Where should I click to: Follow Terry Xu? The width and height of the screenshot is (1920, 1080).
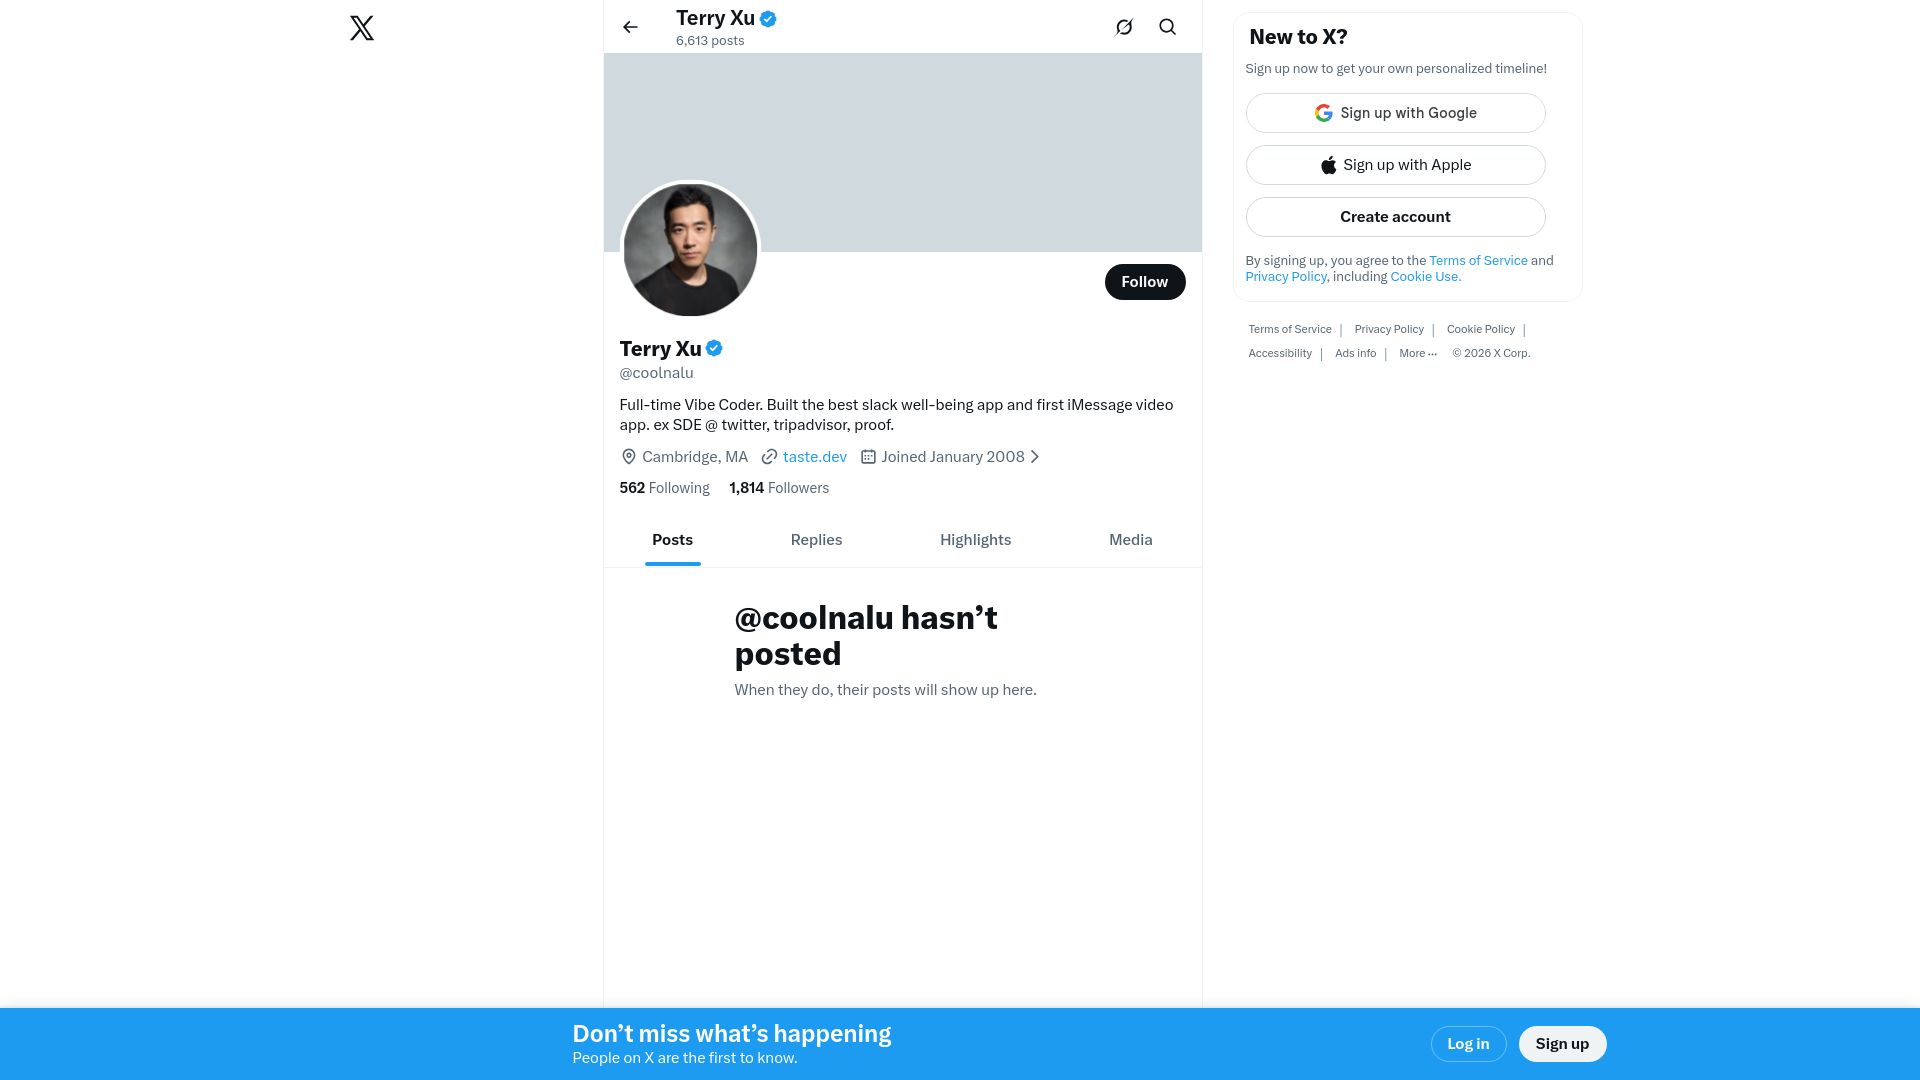click(x=1144, y=282)
